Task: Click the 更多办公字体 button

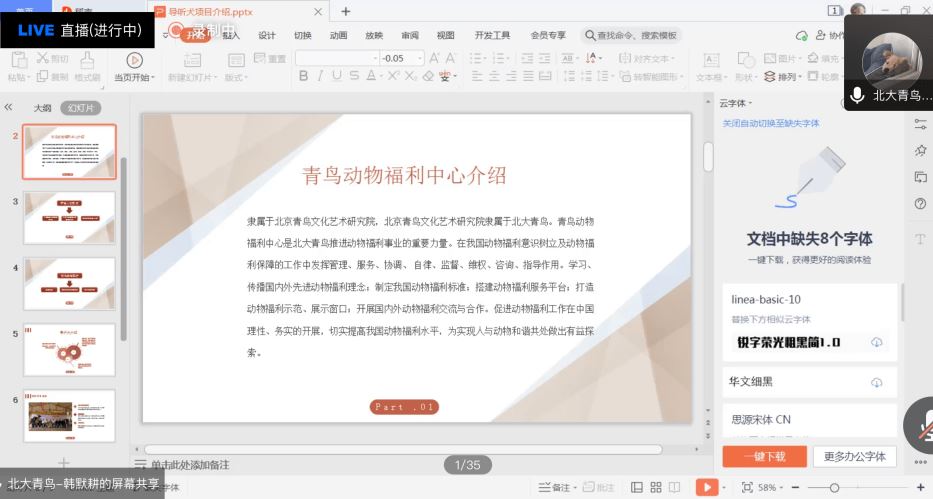Action: 854,456
